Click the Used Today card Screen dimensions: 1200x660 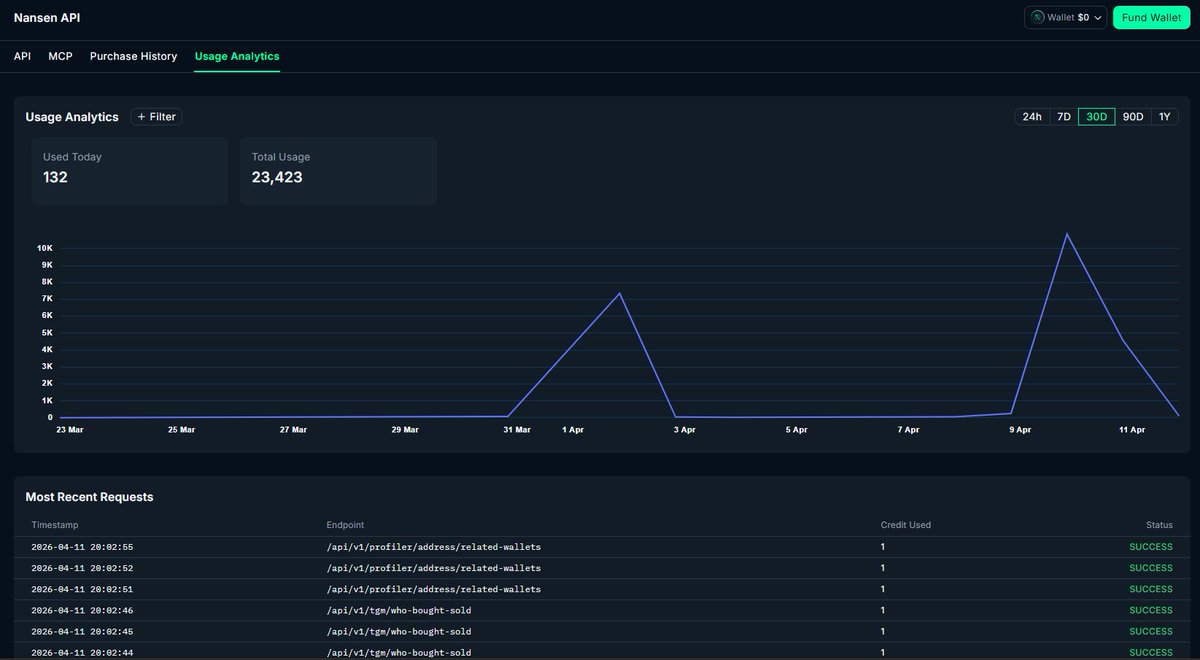coord(129,171)
